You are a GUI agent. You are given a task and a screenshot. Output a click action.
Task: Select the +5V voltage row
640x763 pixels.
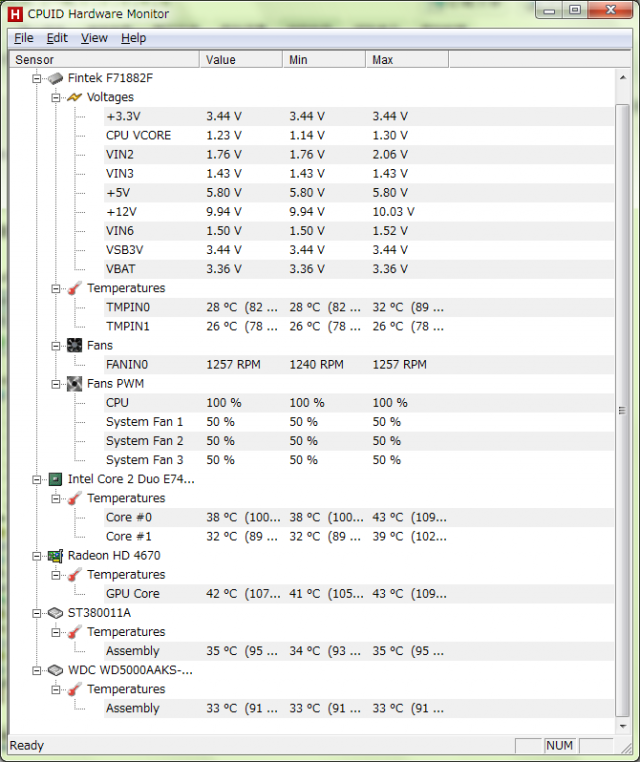[359, 193]
